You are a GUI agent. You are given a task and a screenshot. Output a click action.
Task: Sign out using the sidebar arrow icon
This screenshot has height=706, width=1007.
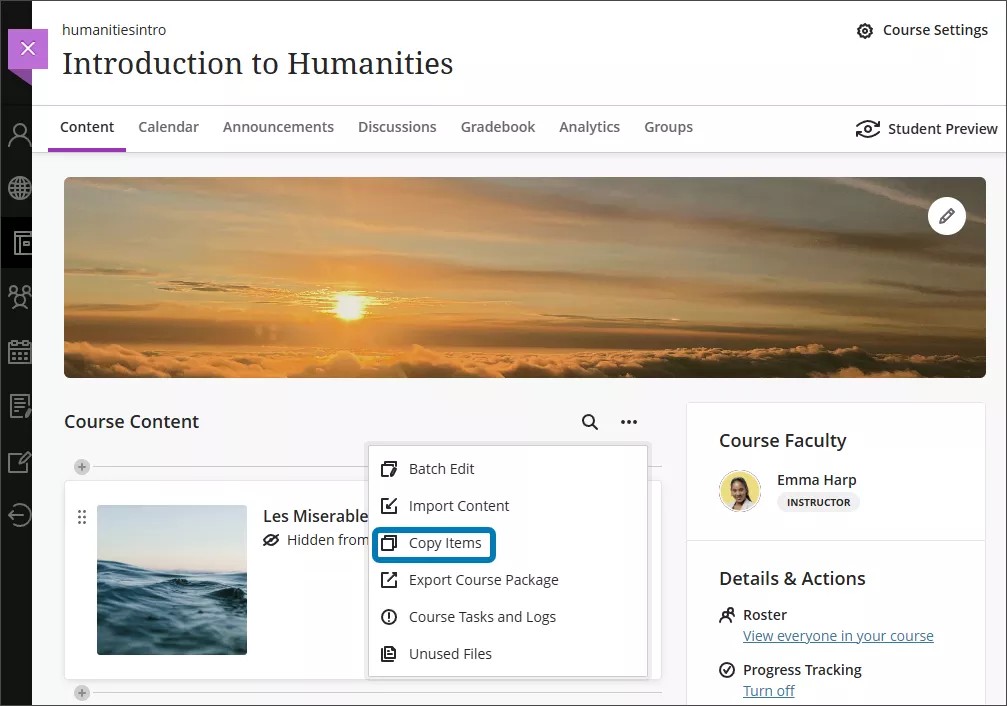coord(18,516)
